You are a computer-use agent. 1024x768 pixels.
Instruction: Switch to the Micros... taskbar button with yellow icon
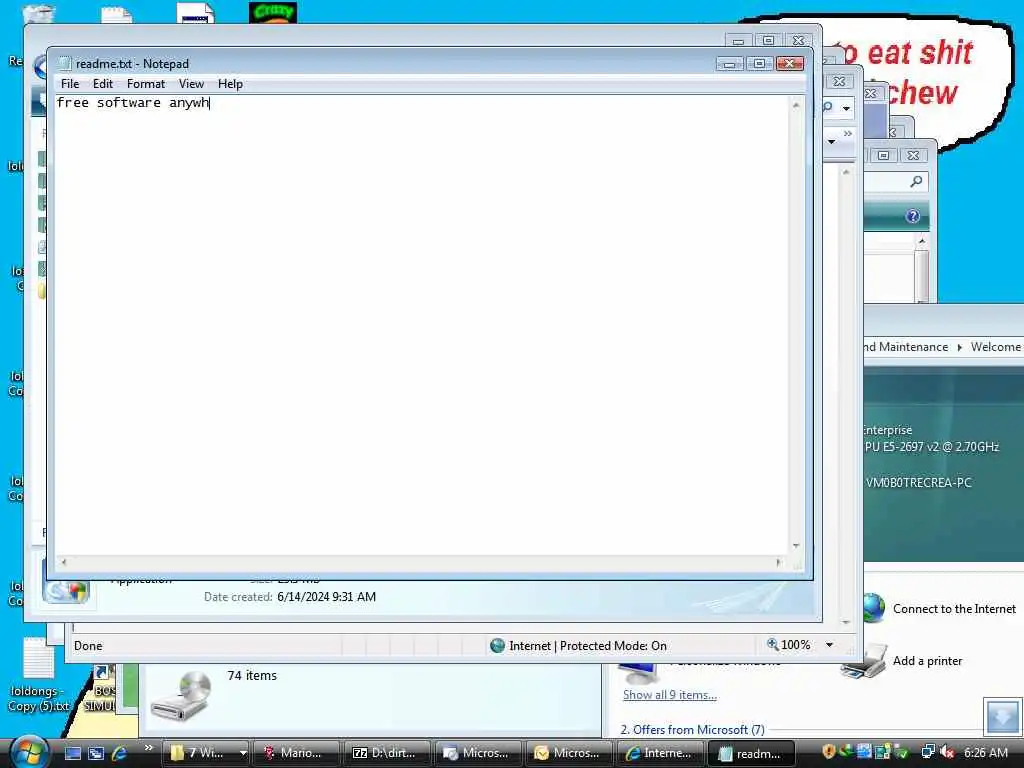568,753
